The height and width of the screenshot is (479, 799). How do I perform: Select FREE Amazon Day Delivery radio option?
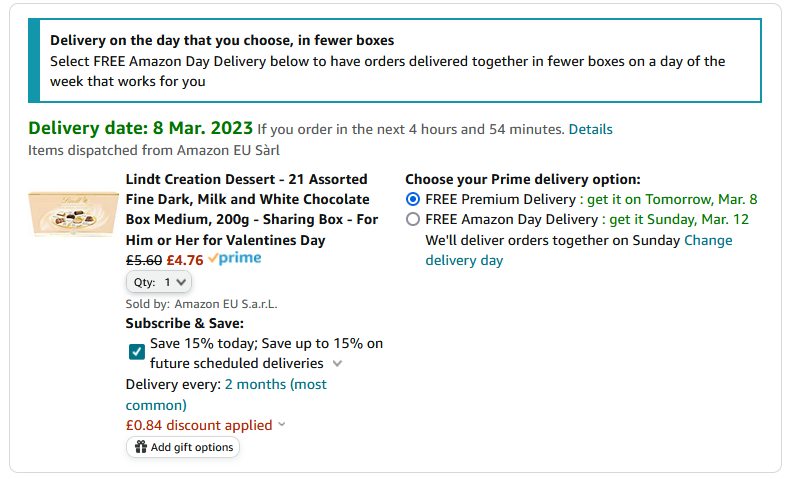pos(413,219)
